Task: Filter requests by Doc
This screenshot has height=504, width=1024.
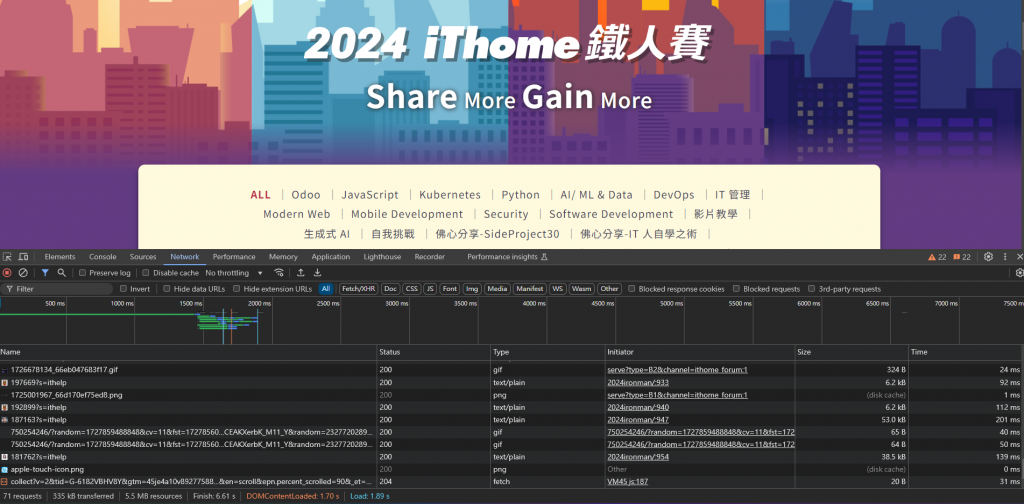Action: point(391,289)
